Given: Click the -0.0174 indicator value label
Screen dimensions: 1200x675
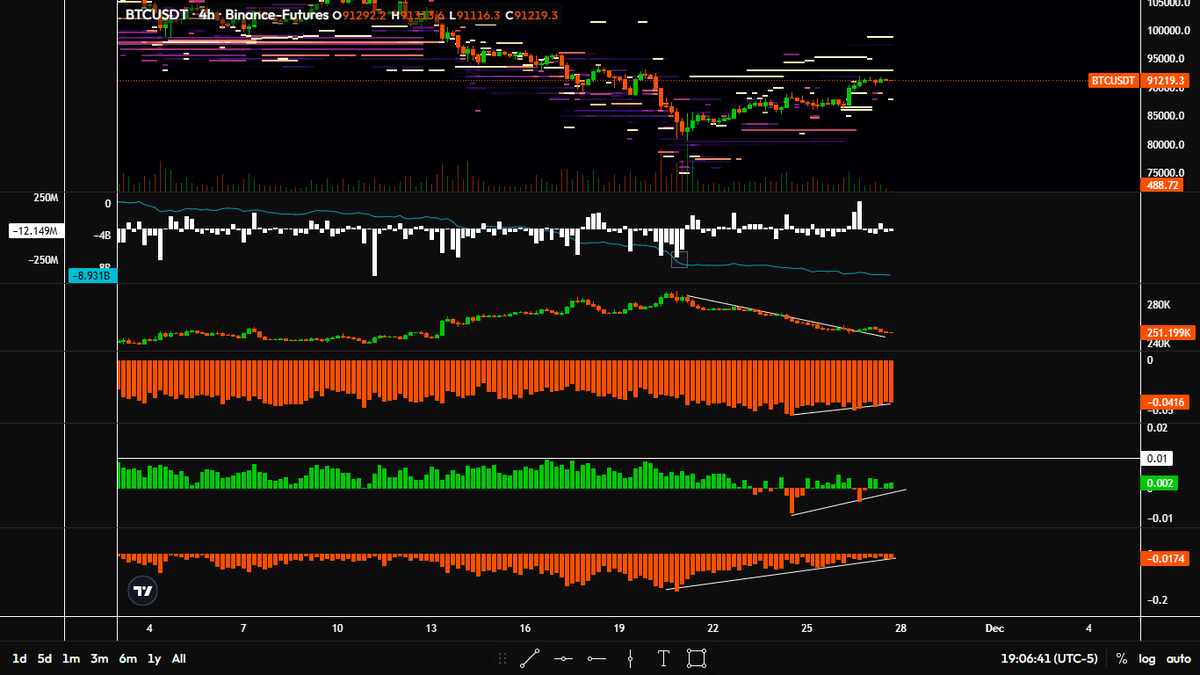Looking at the screenshot, I should click(1164, 559).
